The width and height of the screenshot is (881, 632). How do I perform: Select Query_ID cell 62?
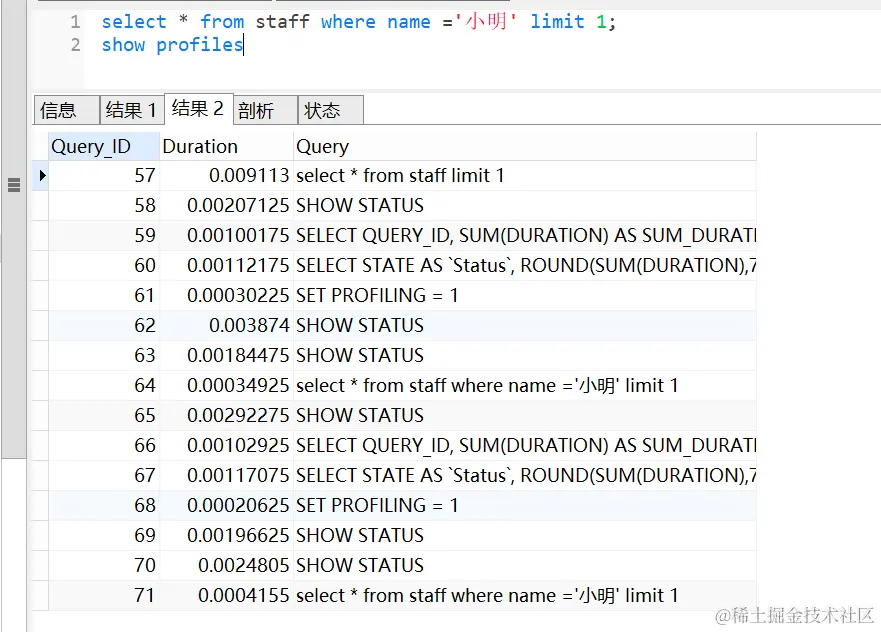point(104,325)
